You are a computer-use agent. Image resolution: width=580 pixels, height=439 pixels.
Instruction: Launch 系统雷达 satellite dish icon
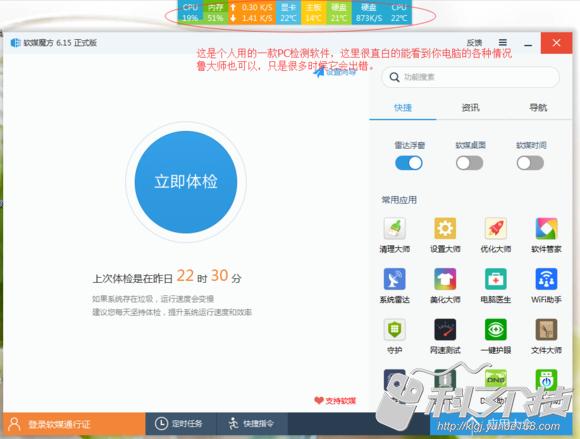tap(394, 279)
